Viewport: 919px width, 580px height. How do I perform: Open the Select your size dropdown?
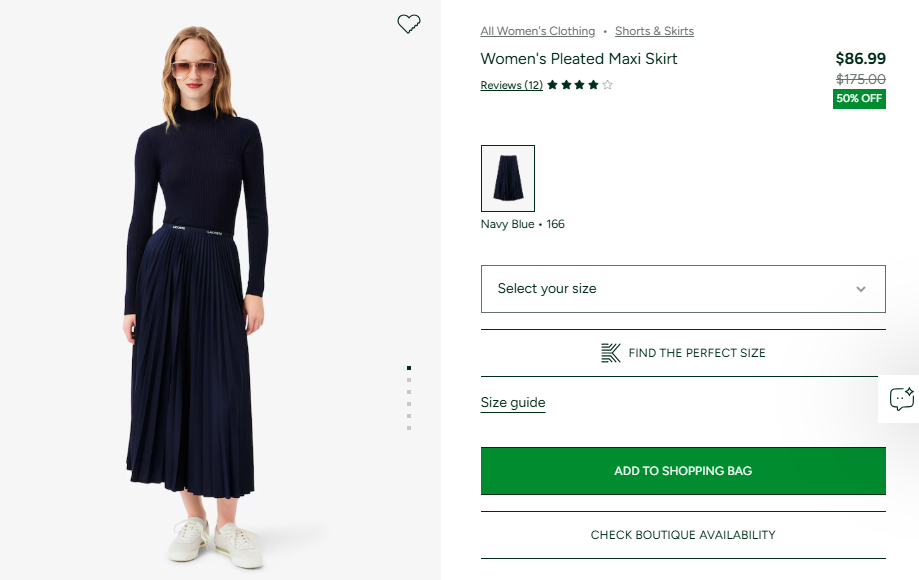click(683, 289)
